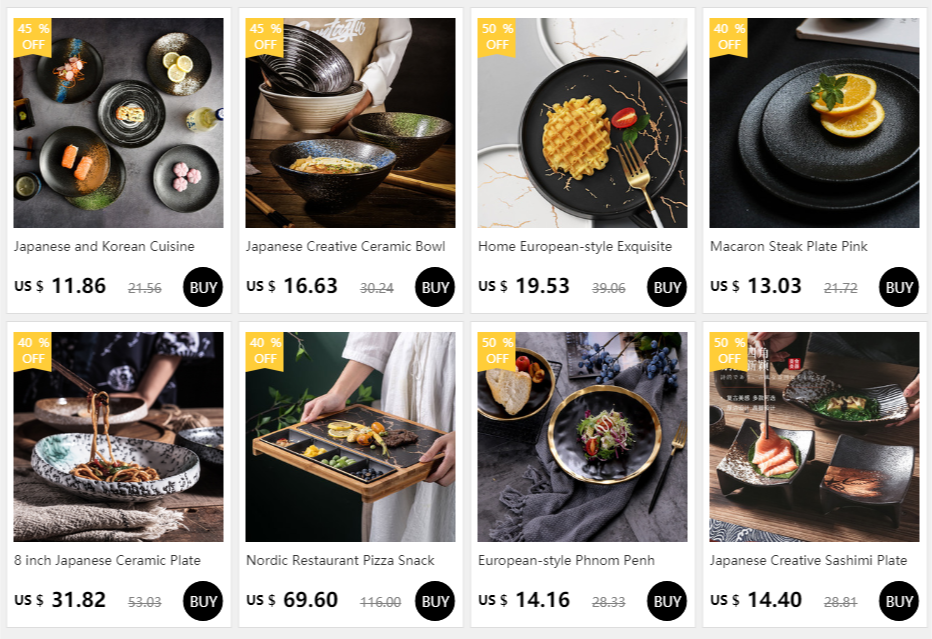Select the Nordic Restaurant Pizza Snack title
The height and width of the screenshot is (639, 932).
340,561
